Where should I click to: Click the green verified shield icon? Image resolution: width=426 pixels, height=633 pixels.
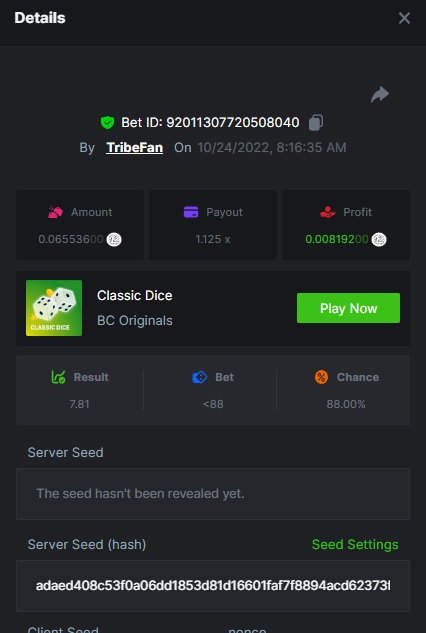107,122
